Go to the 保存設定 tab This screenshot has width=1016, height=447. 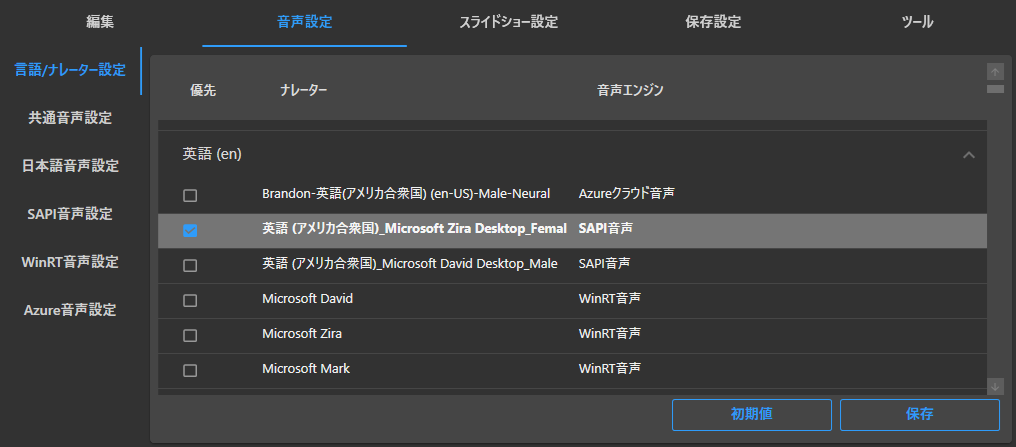coord(712,22)
